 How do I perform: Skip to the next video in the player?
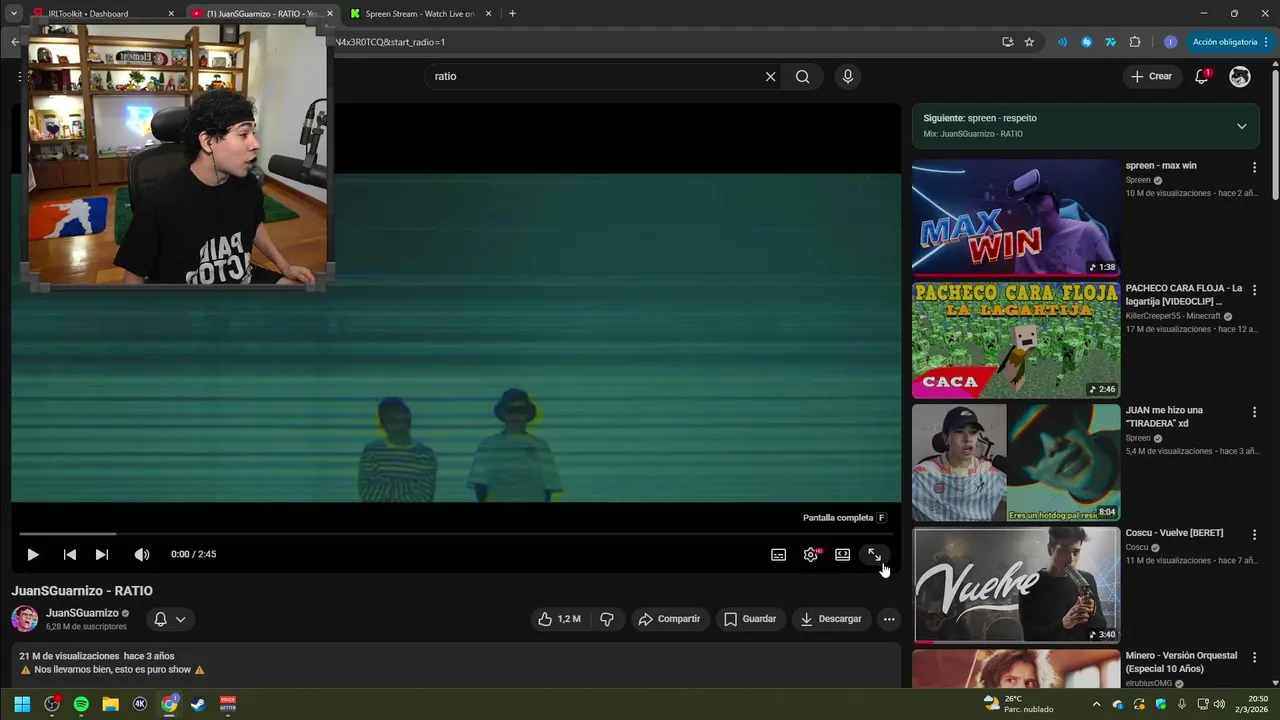point(101,554)
